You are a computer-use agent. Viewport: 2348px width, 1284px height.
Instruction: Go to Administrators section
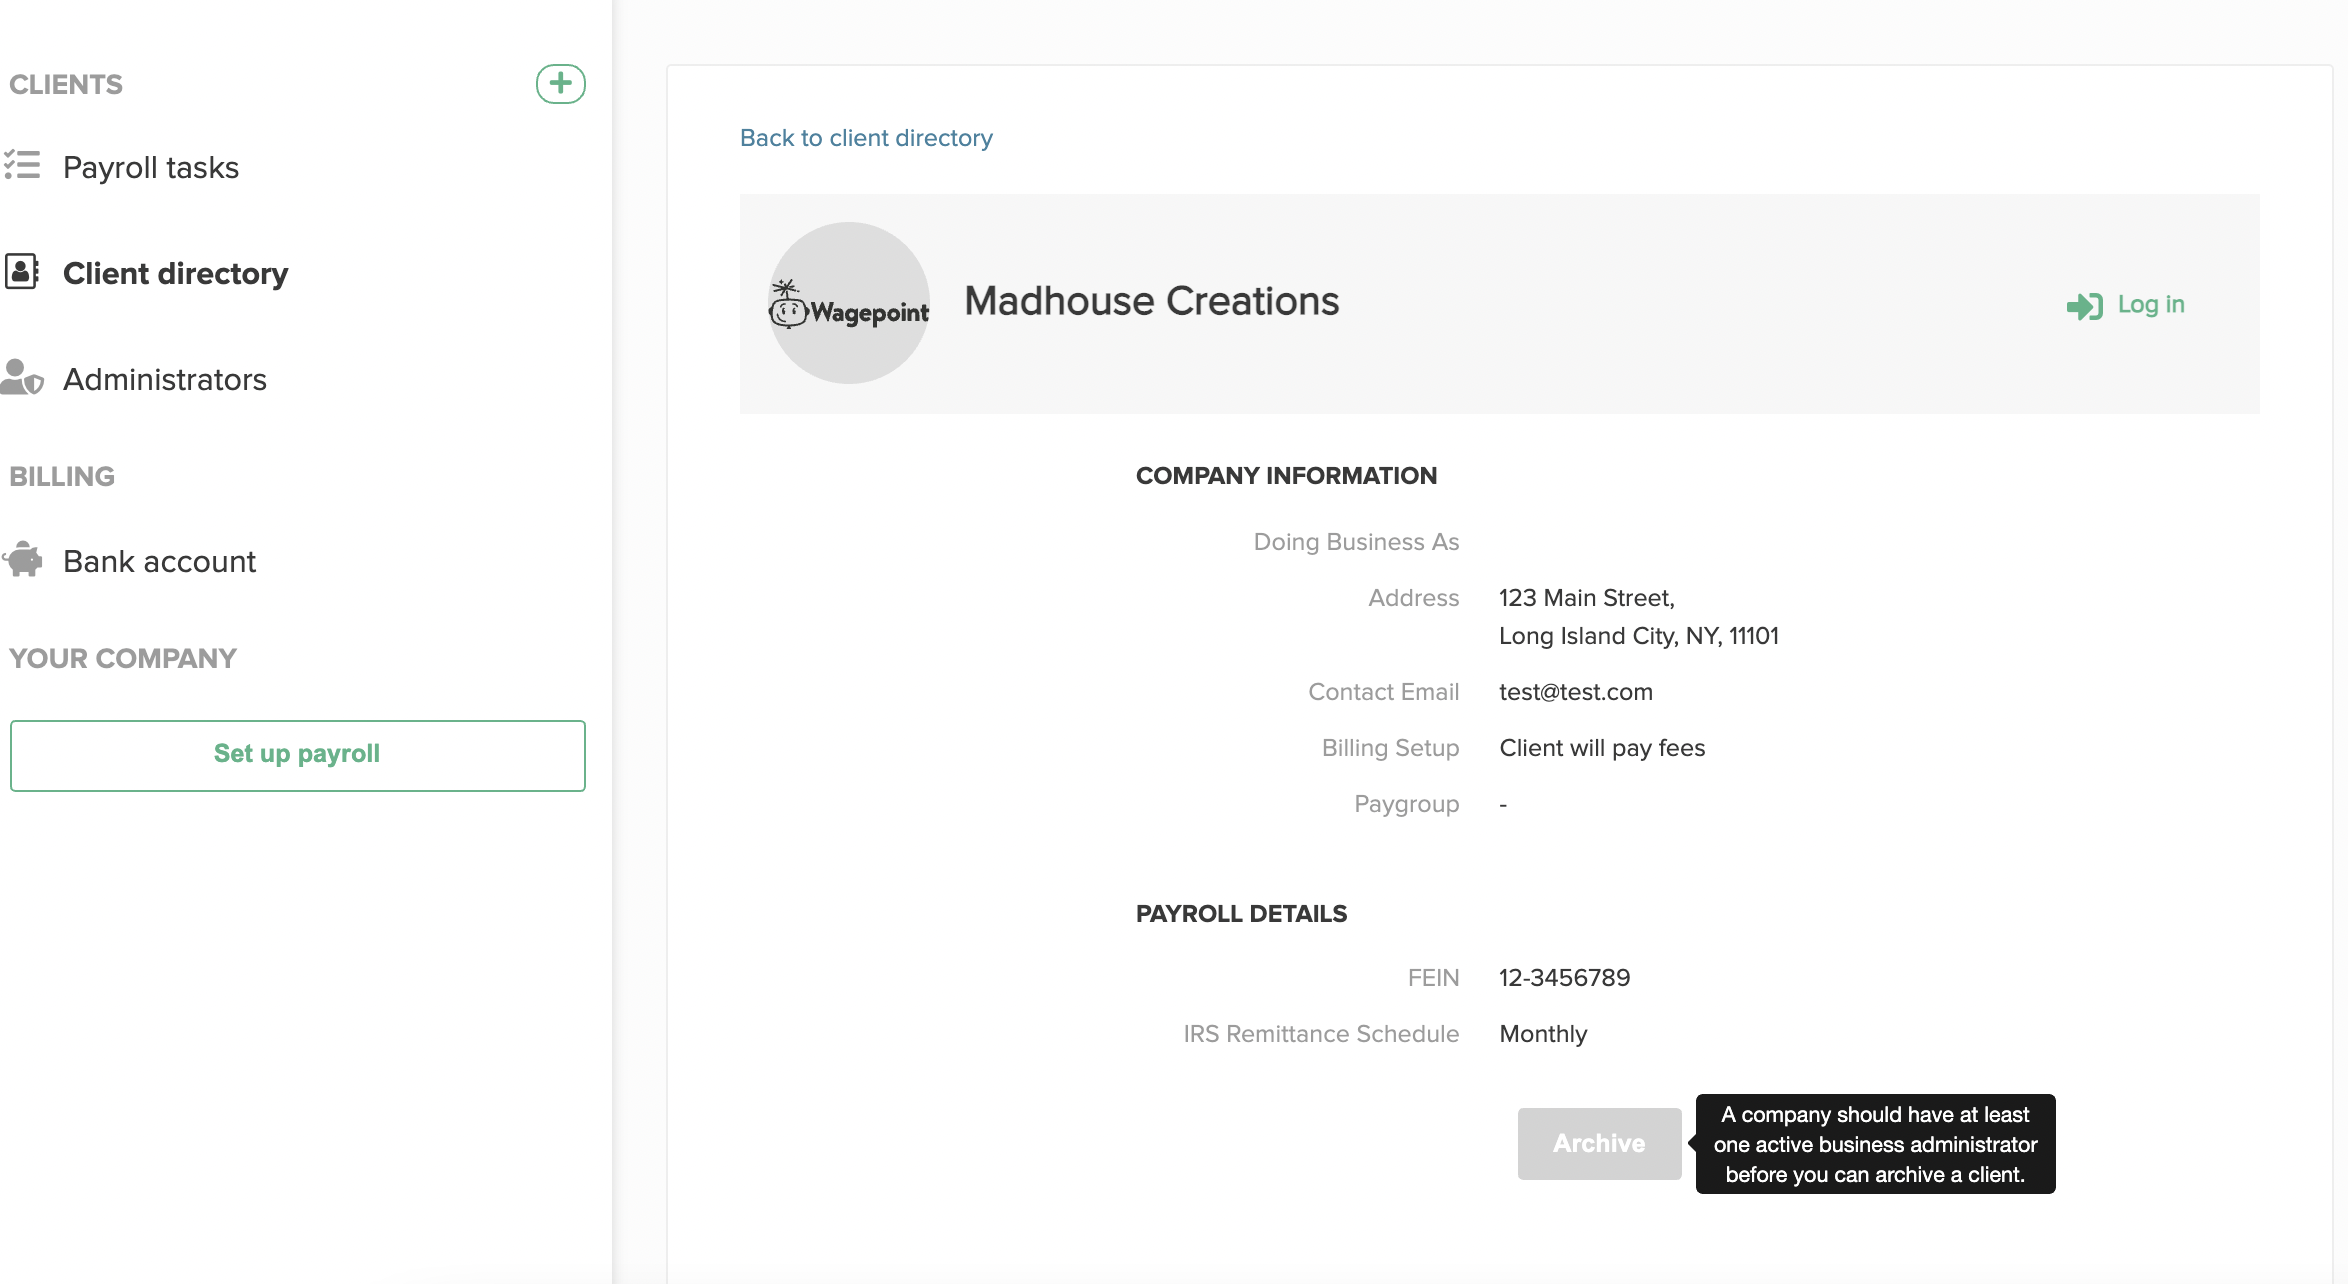[164, 380]
